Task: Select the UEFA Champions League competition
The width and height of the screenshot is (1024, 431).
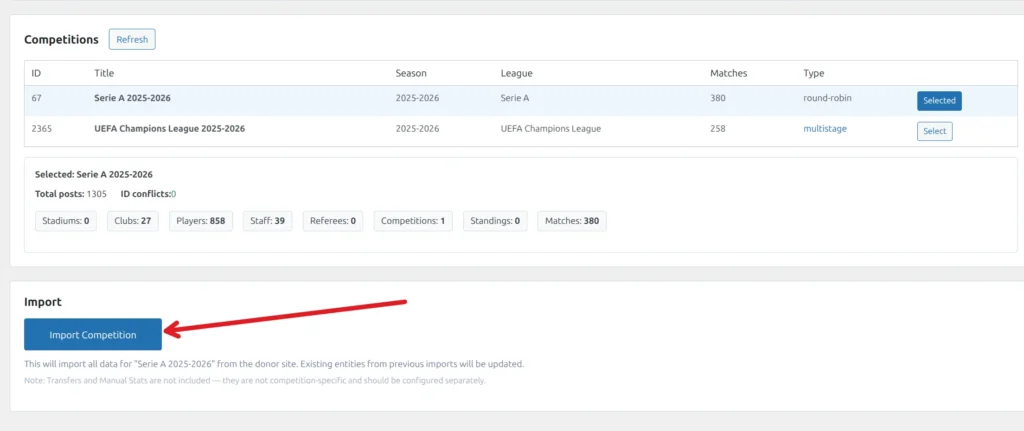Action: click(x=935, y=131)
